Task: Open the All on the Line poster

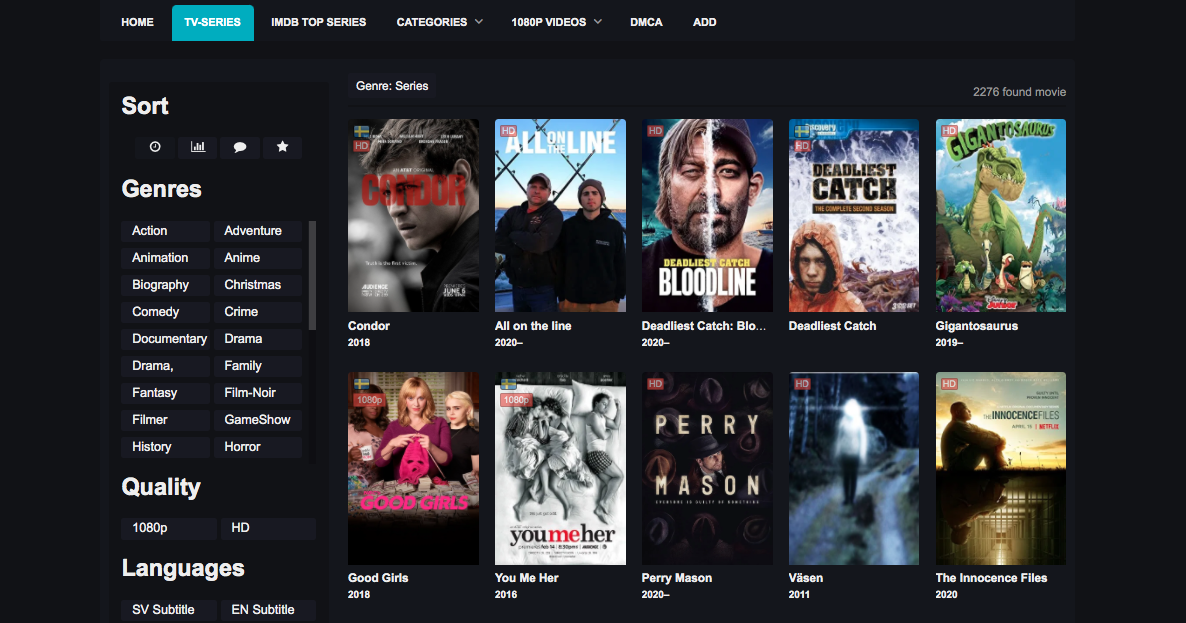Action: tap(560, 215)
